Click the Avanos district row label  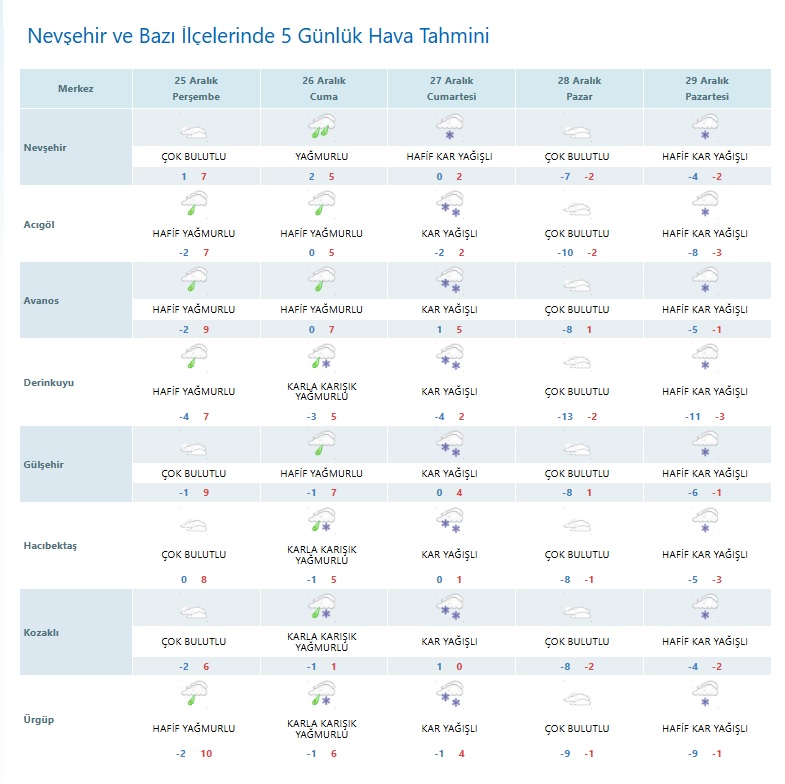42,300
